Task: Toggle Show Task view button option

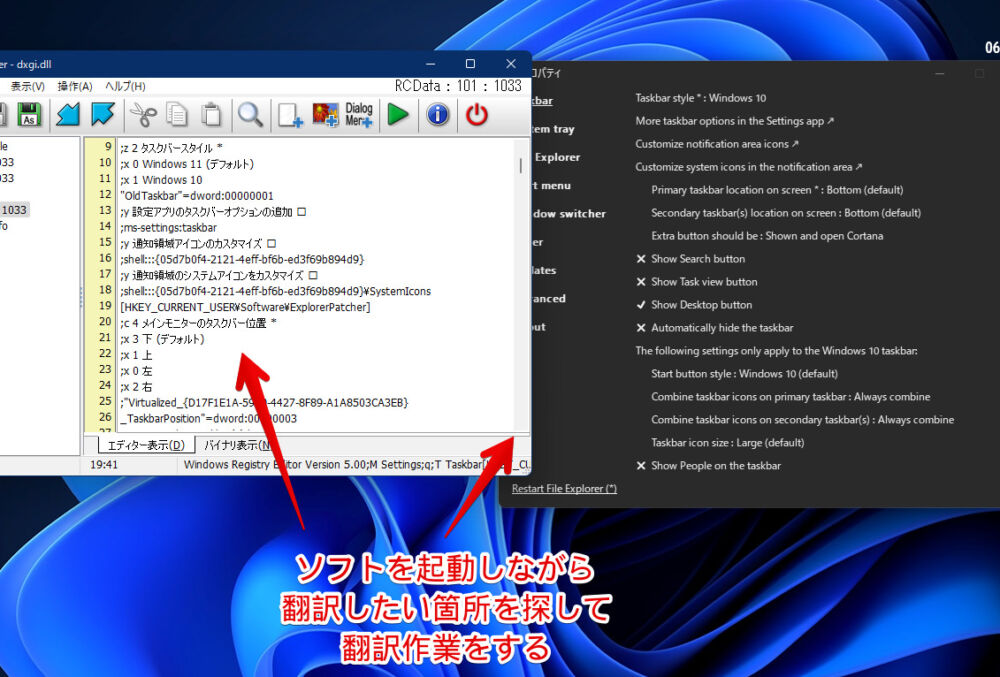Action: pyautogui.click(x=697, y=282)
